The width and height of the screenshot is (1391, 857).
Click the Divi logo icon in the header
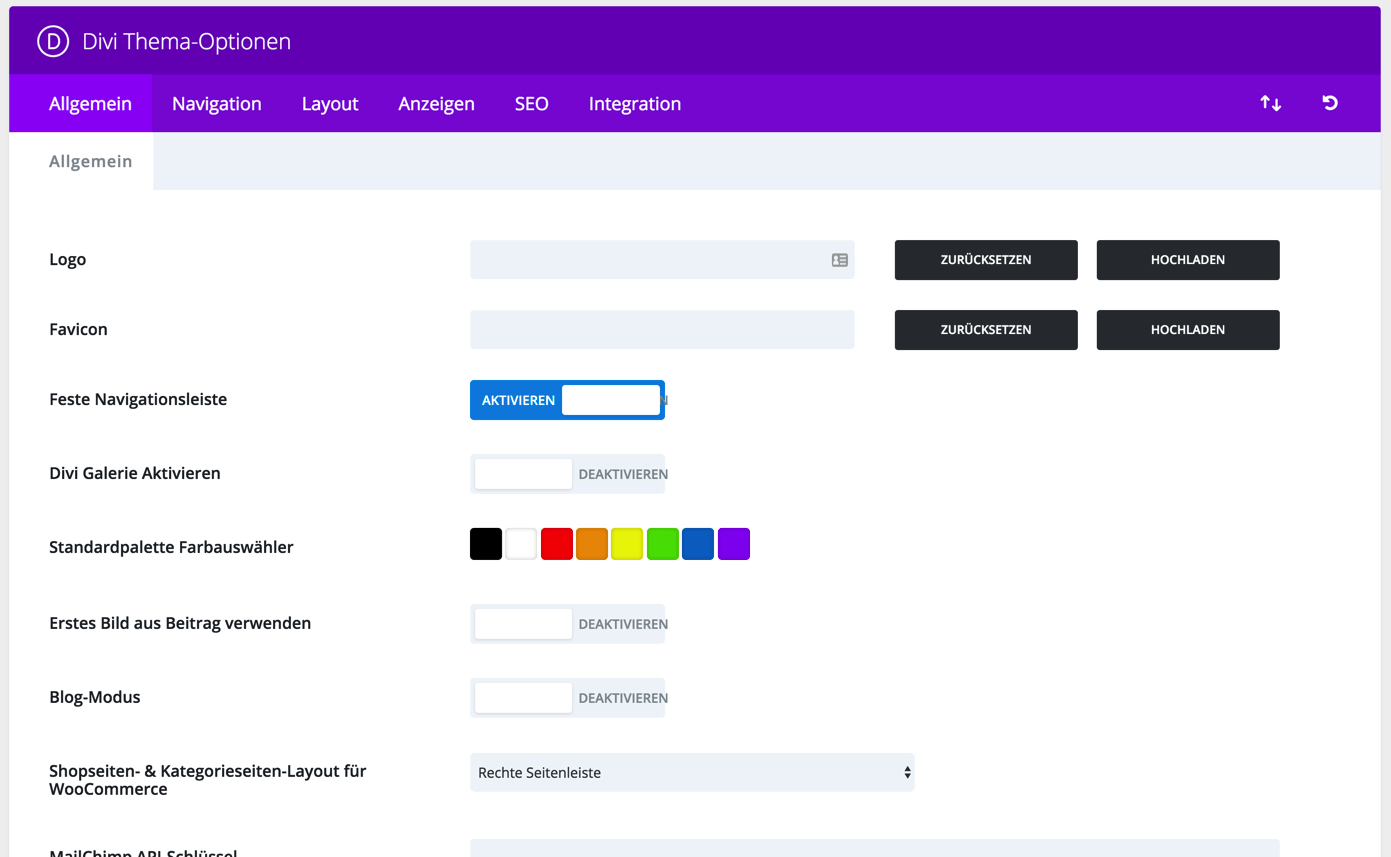pyautogui.click(x=50, y=41)
